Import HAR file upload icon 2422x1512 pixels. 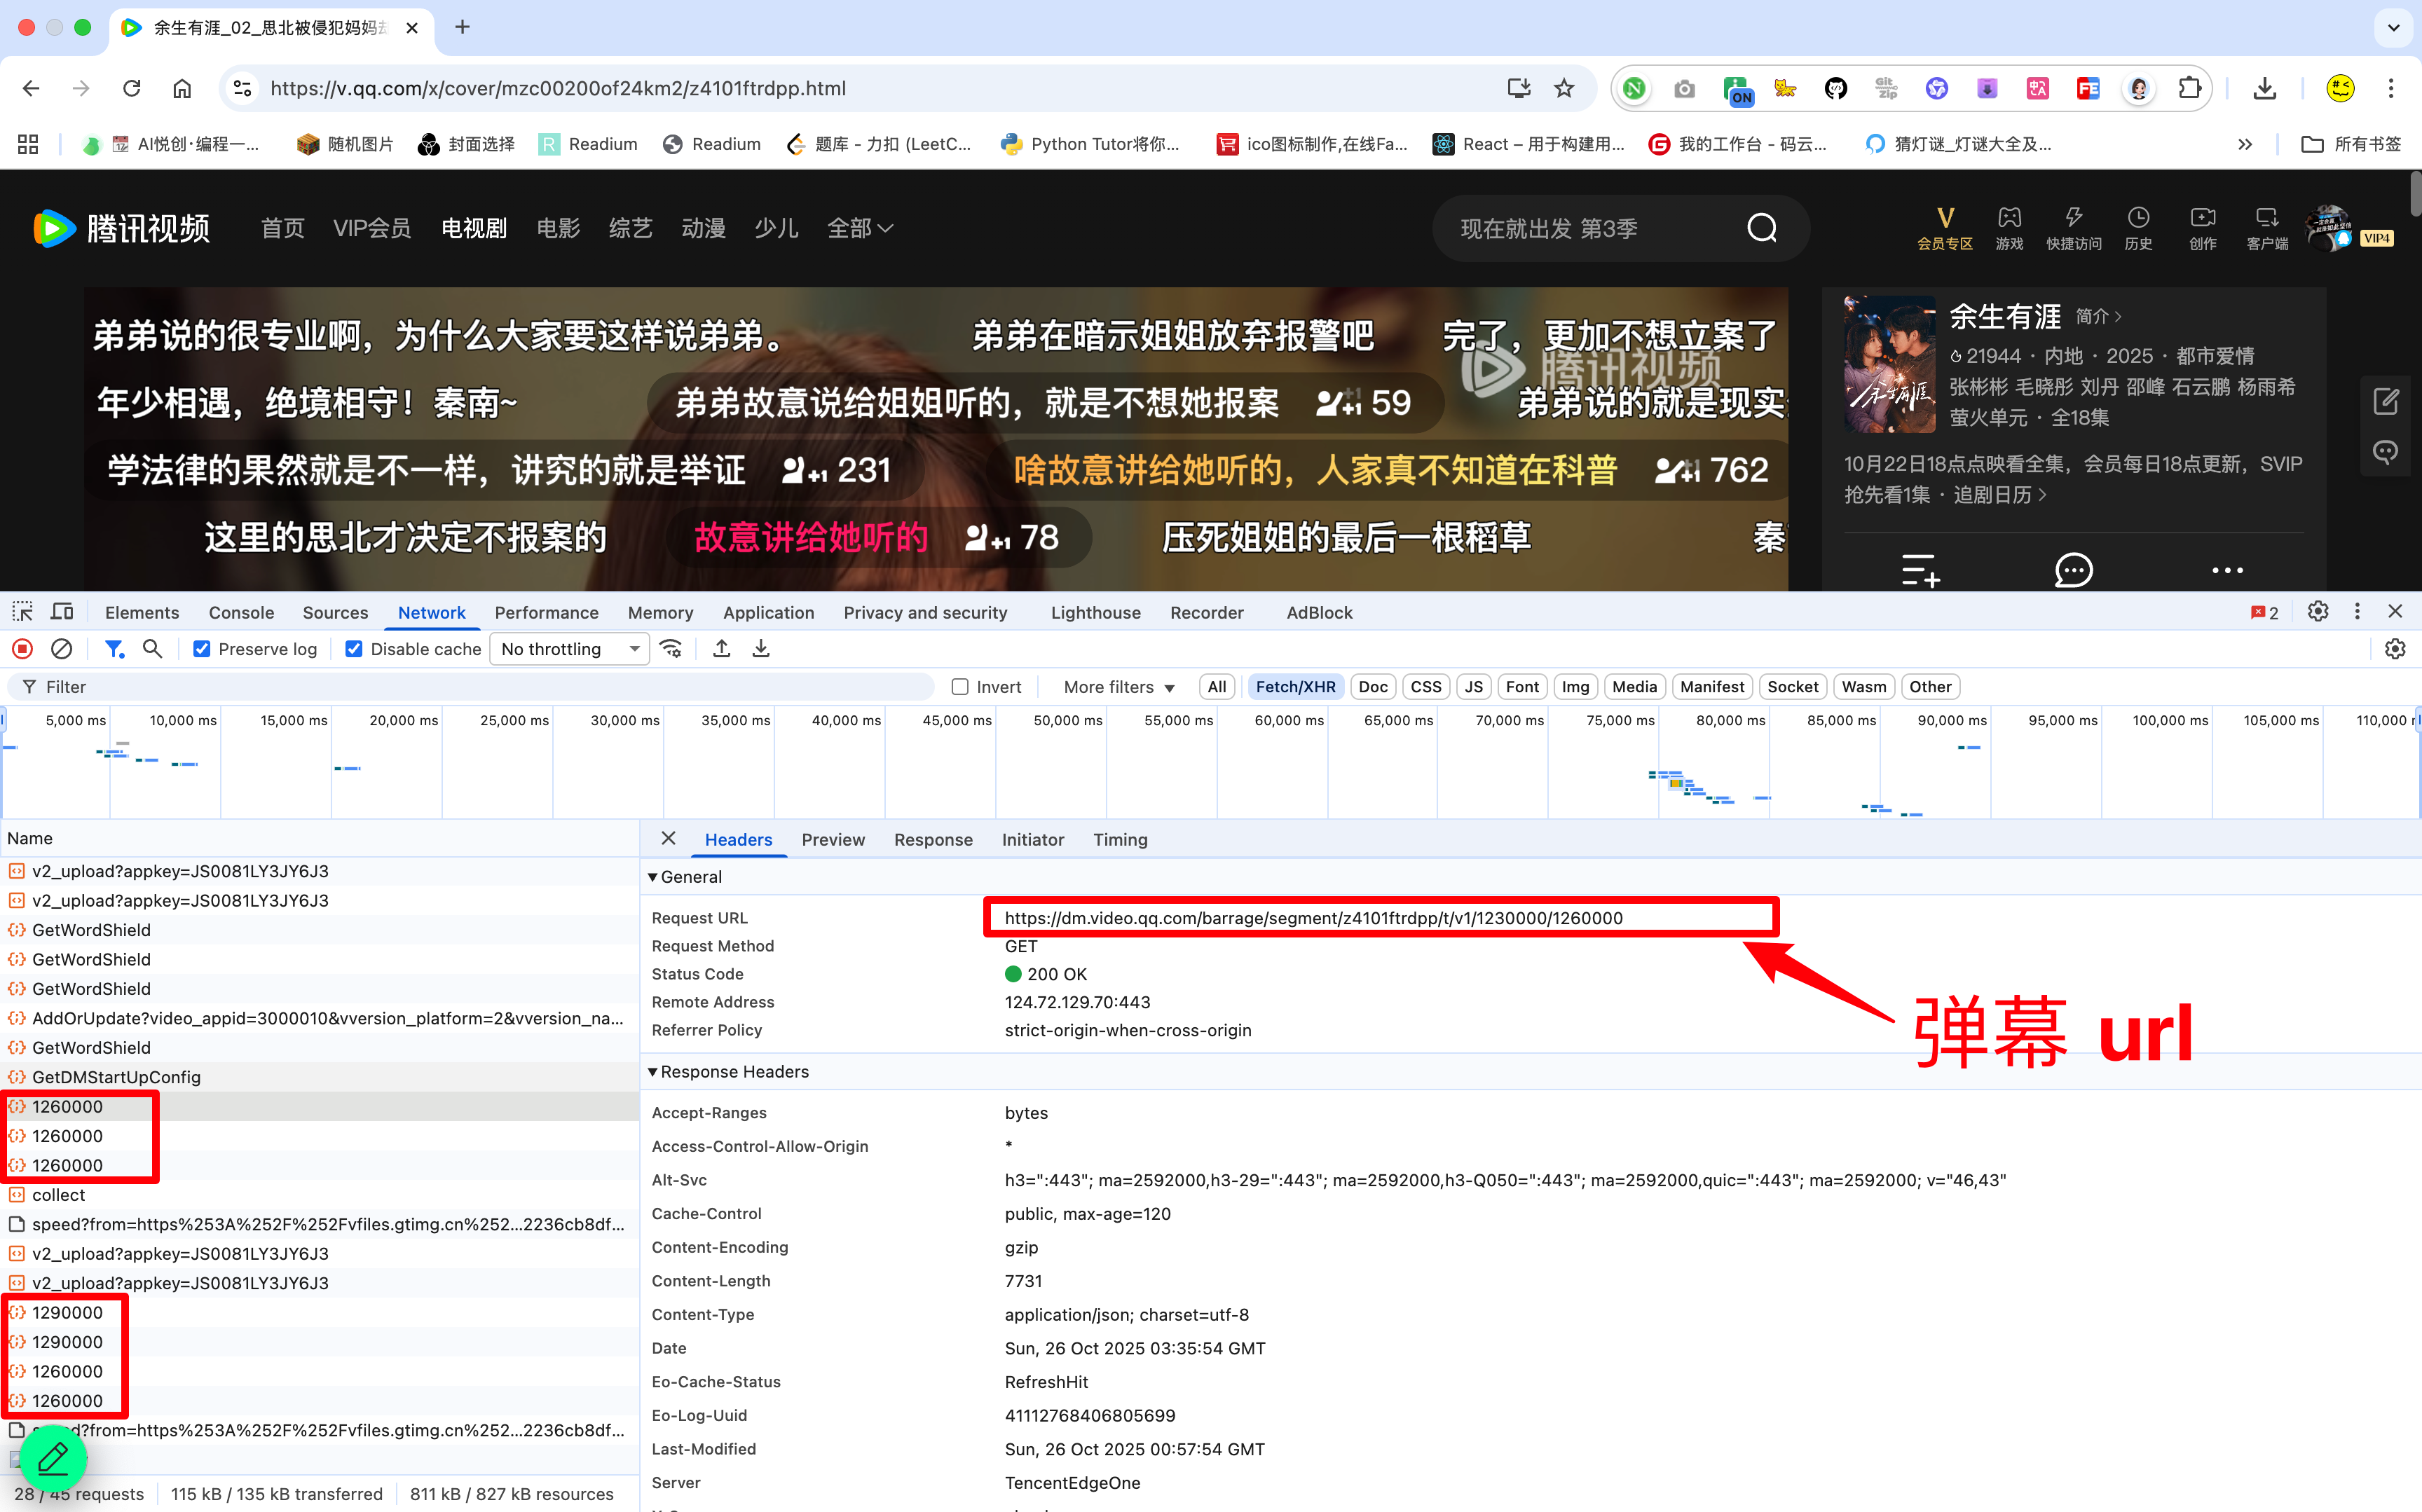(x=721, y=649)
